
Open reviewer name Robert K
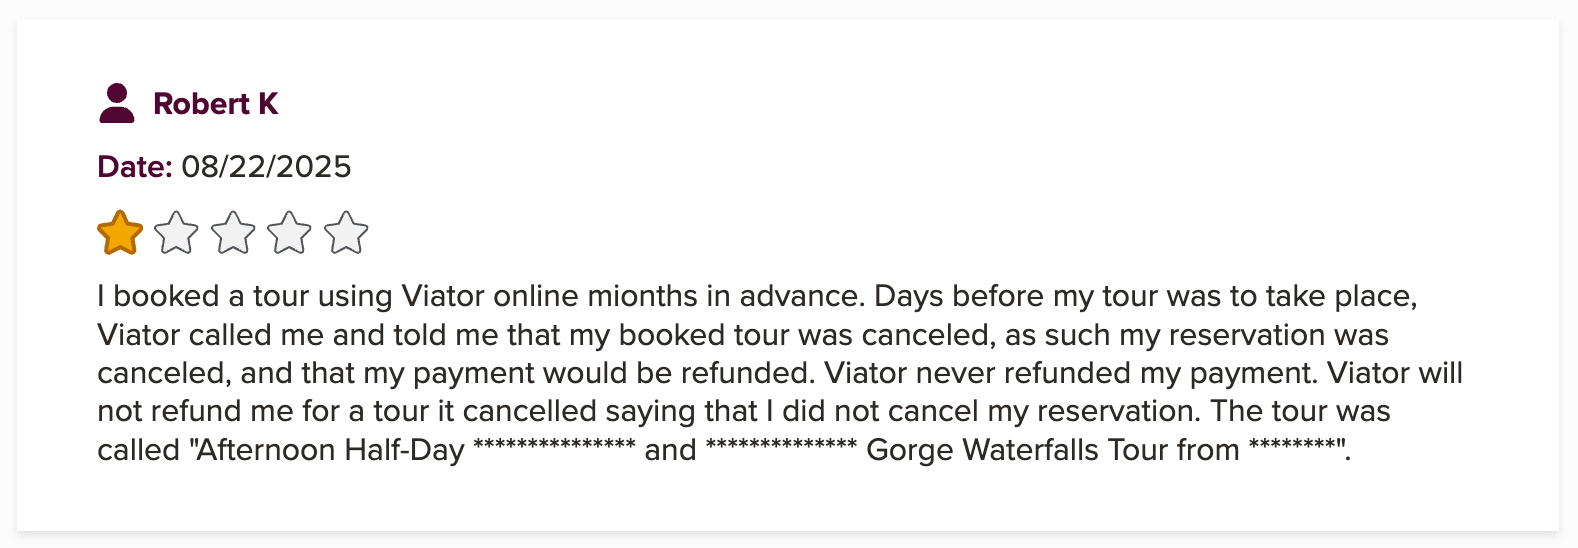tap(215, 104)
